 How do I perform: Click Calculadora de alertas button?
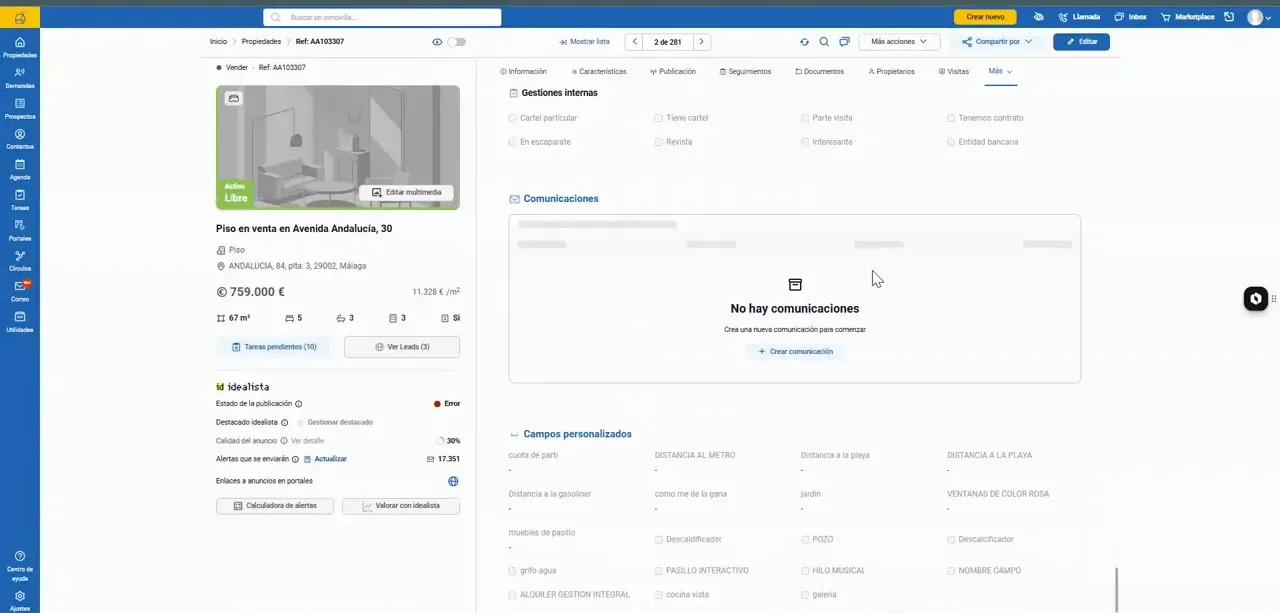coord(275,506)
